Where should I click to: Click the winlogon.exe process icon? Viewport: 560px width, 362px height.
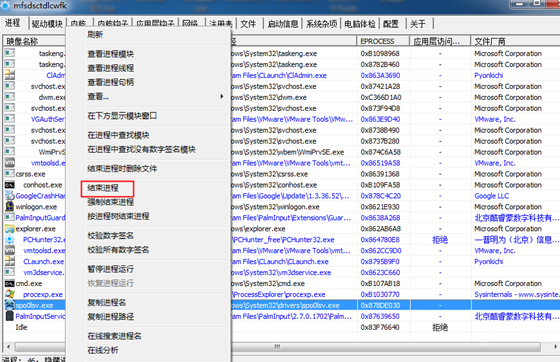10,206
